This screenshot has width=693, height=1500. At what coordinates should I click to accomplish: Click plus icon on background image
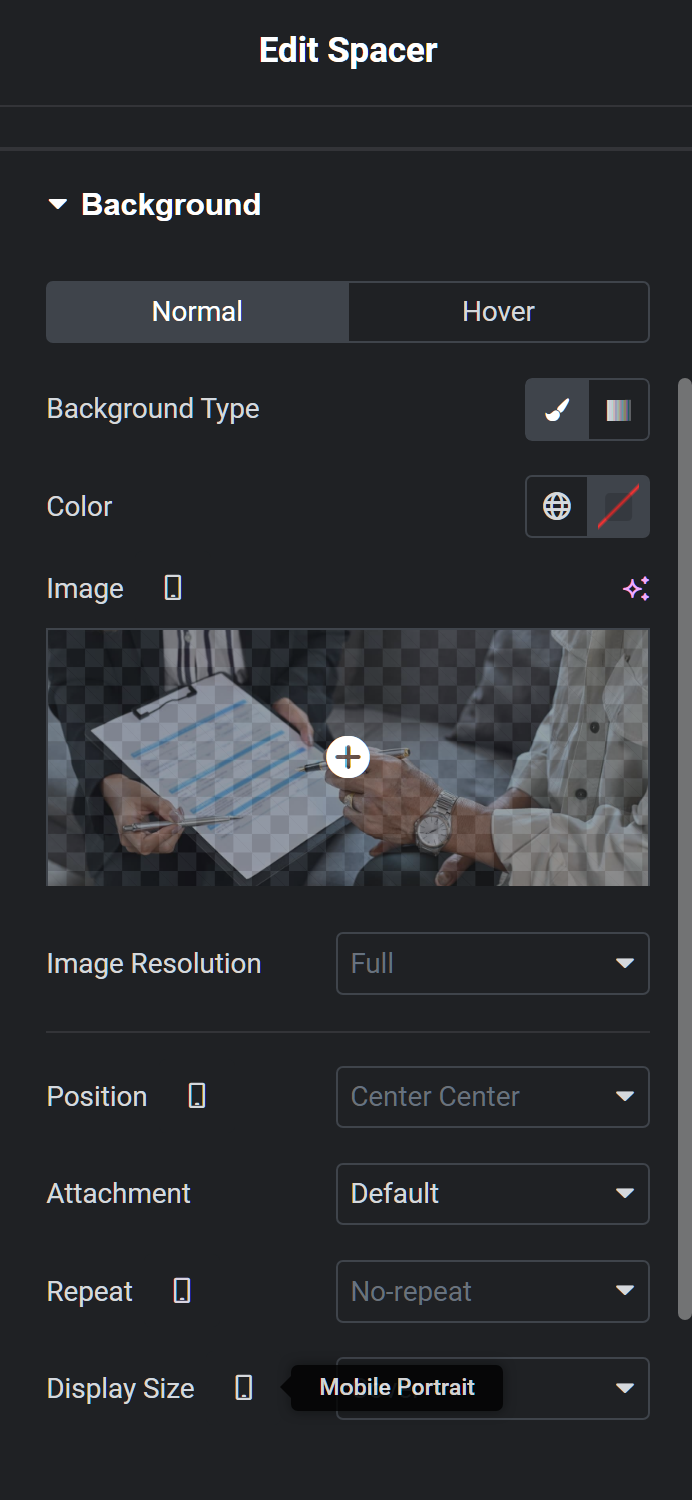pyautogui.click(x=348, y=758)
